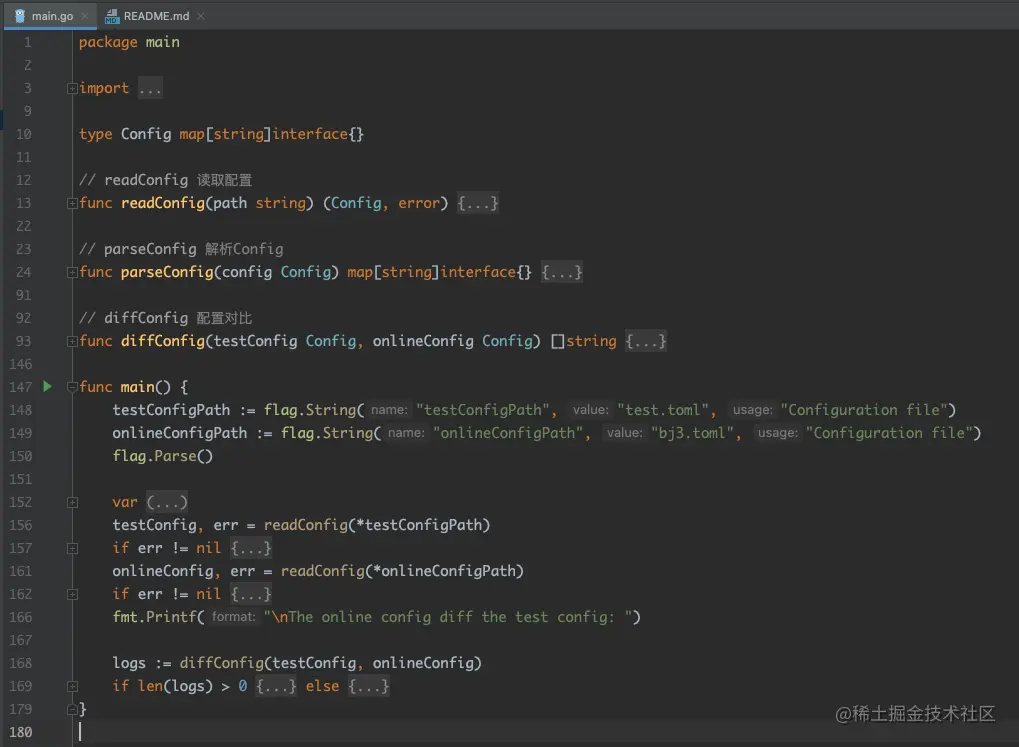The height and width of the screenshot is (747, 1019).
Task: Click the '// parseConfig' comment line
Action: pyautogui.click(x=181, y=249)
